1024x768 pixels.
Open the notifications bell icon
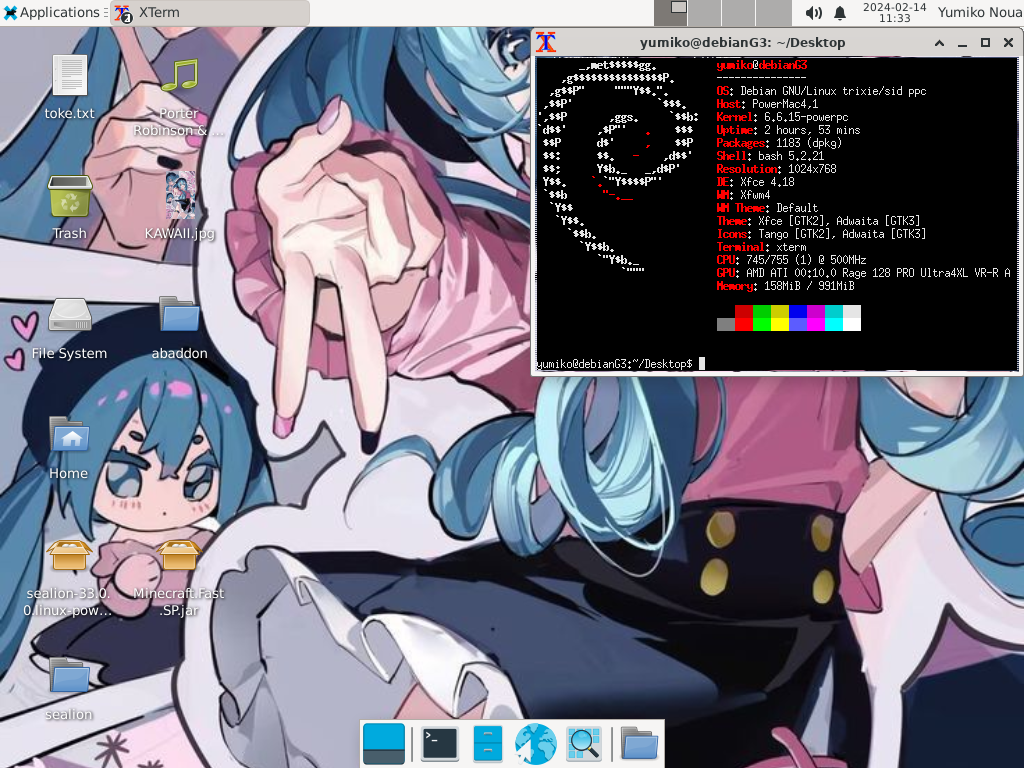coord(840,12)
